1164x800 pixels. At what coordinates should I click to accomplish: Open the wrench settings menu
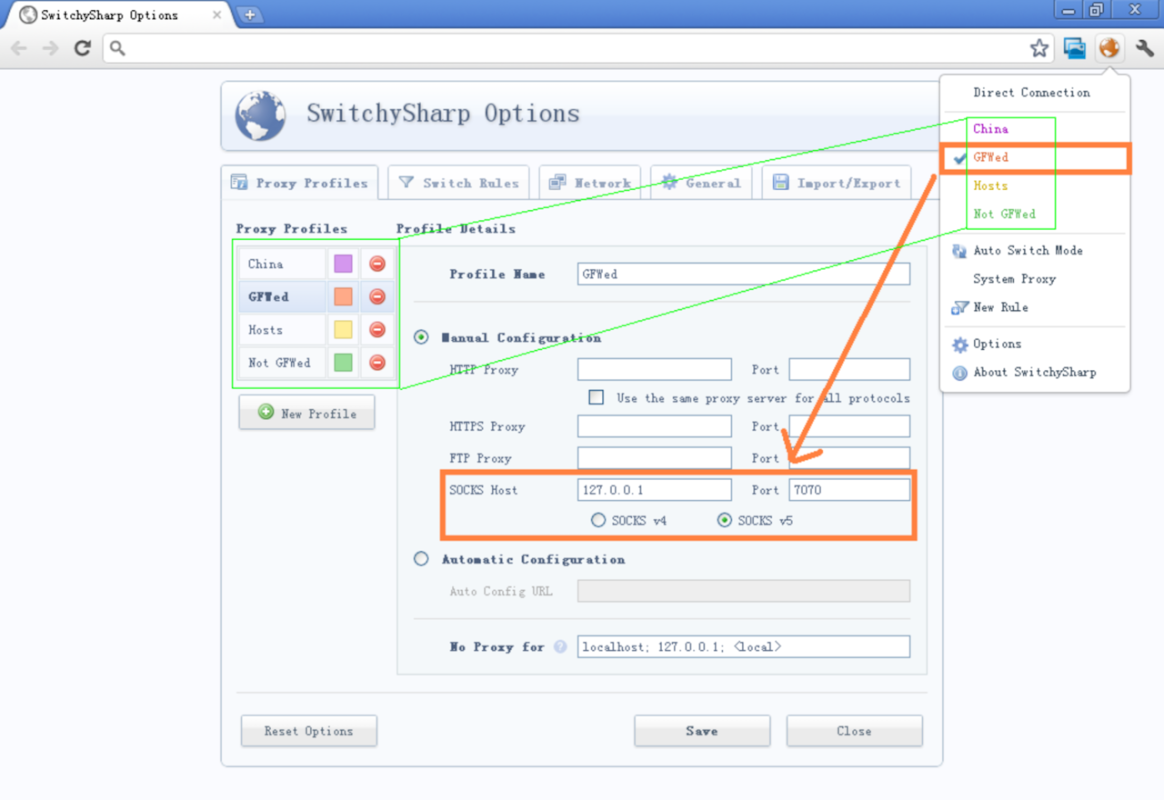pyautogui.click(x=1144, y=49)
